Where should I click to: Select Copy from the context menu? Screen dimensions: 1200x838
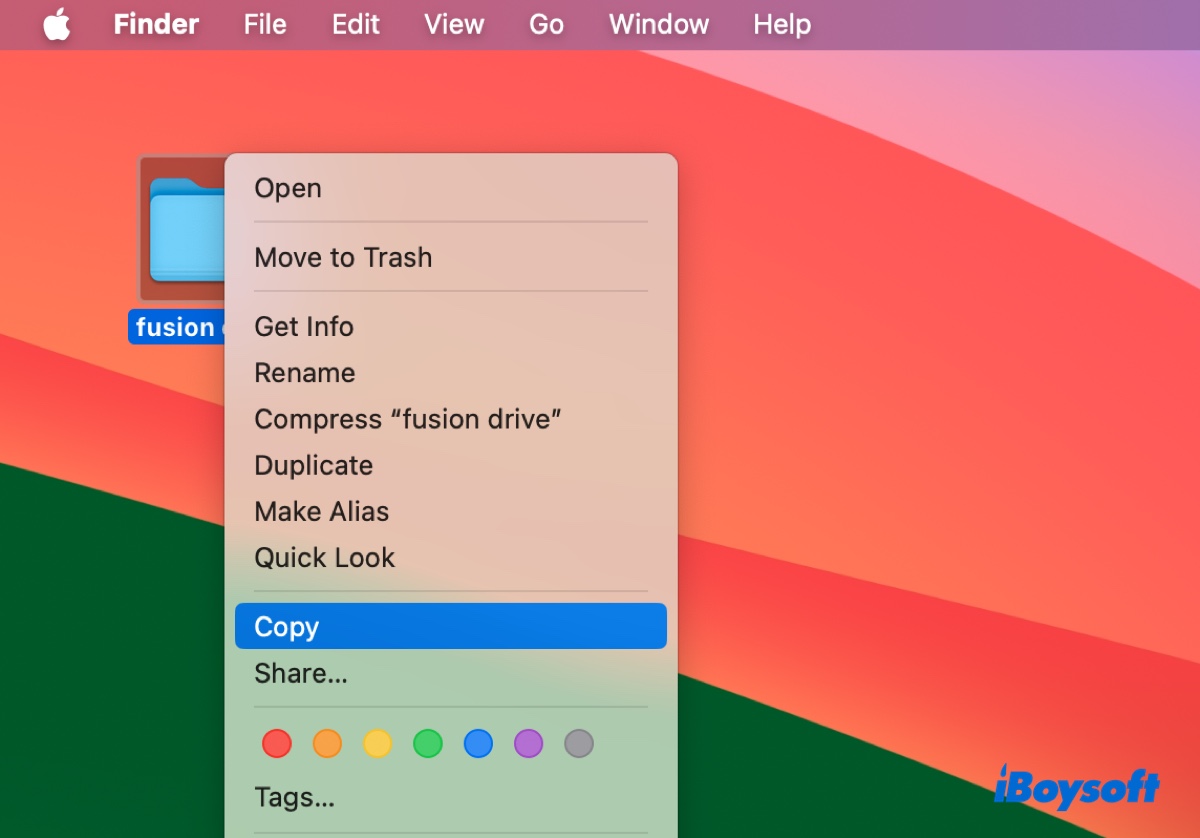[x=450, y=627]
